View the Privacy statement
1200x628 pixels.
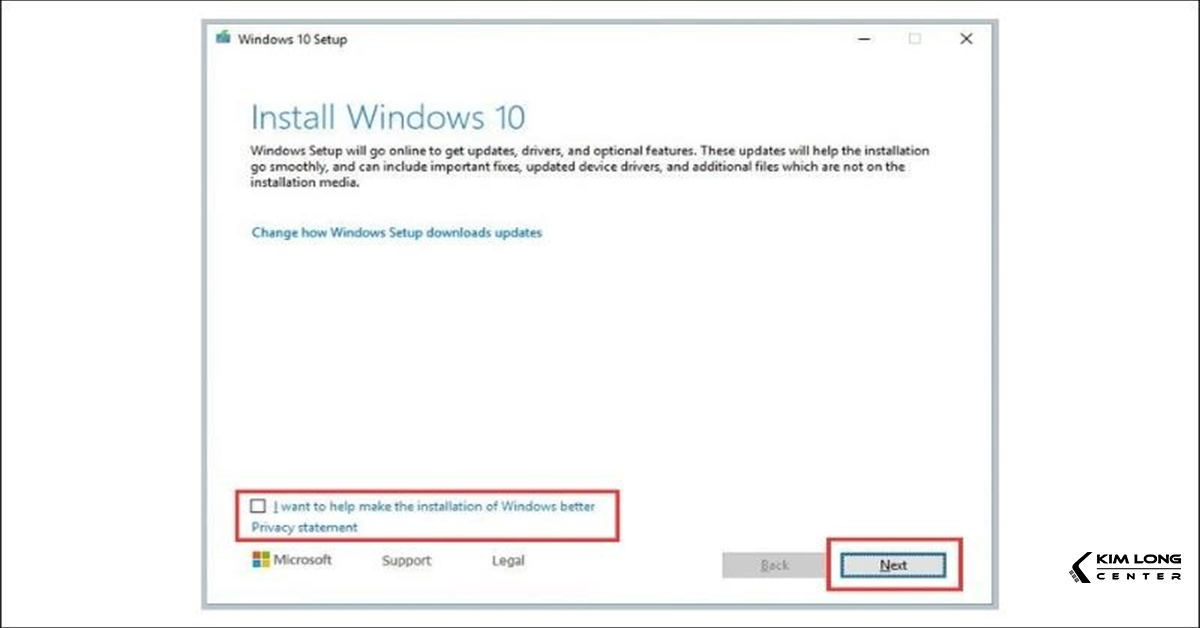(305, 527)
